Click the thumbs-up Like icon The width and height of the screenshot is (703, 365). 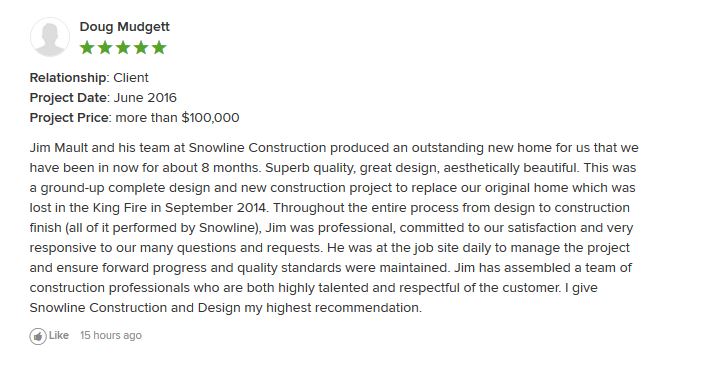[38, 336]
